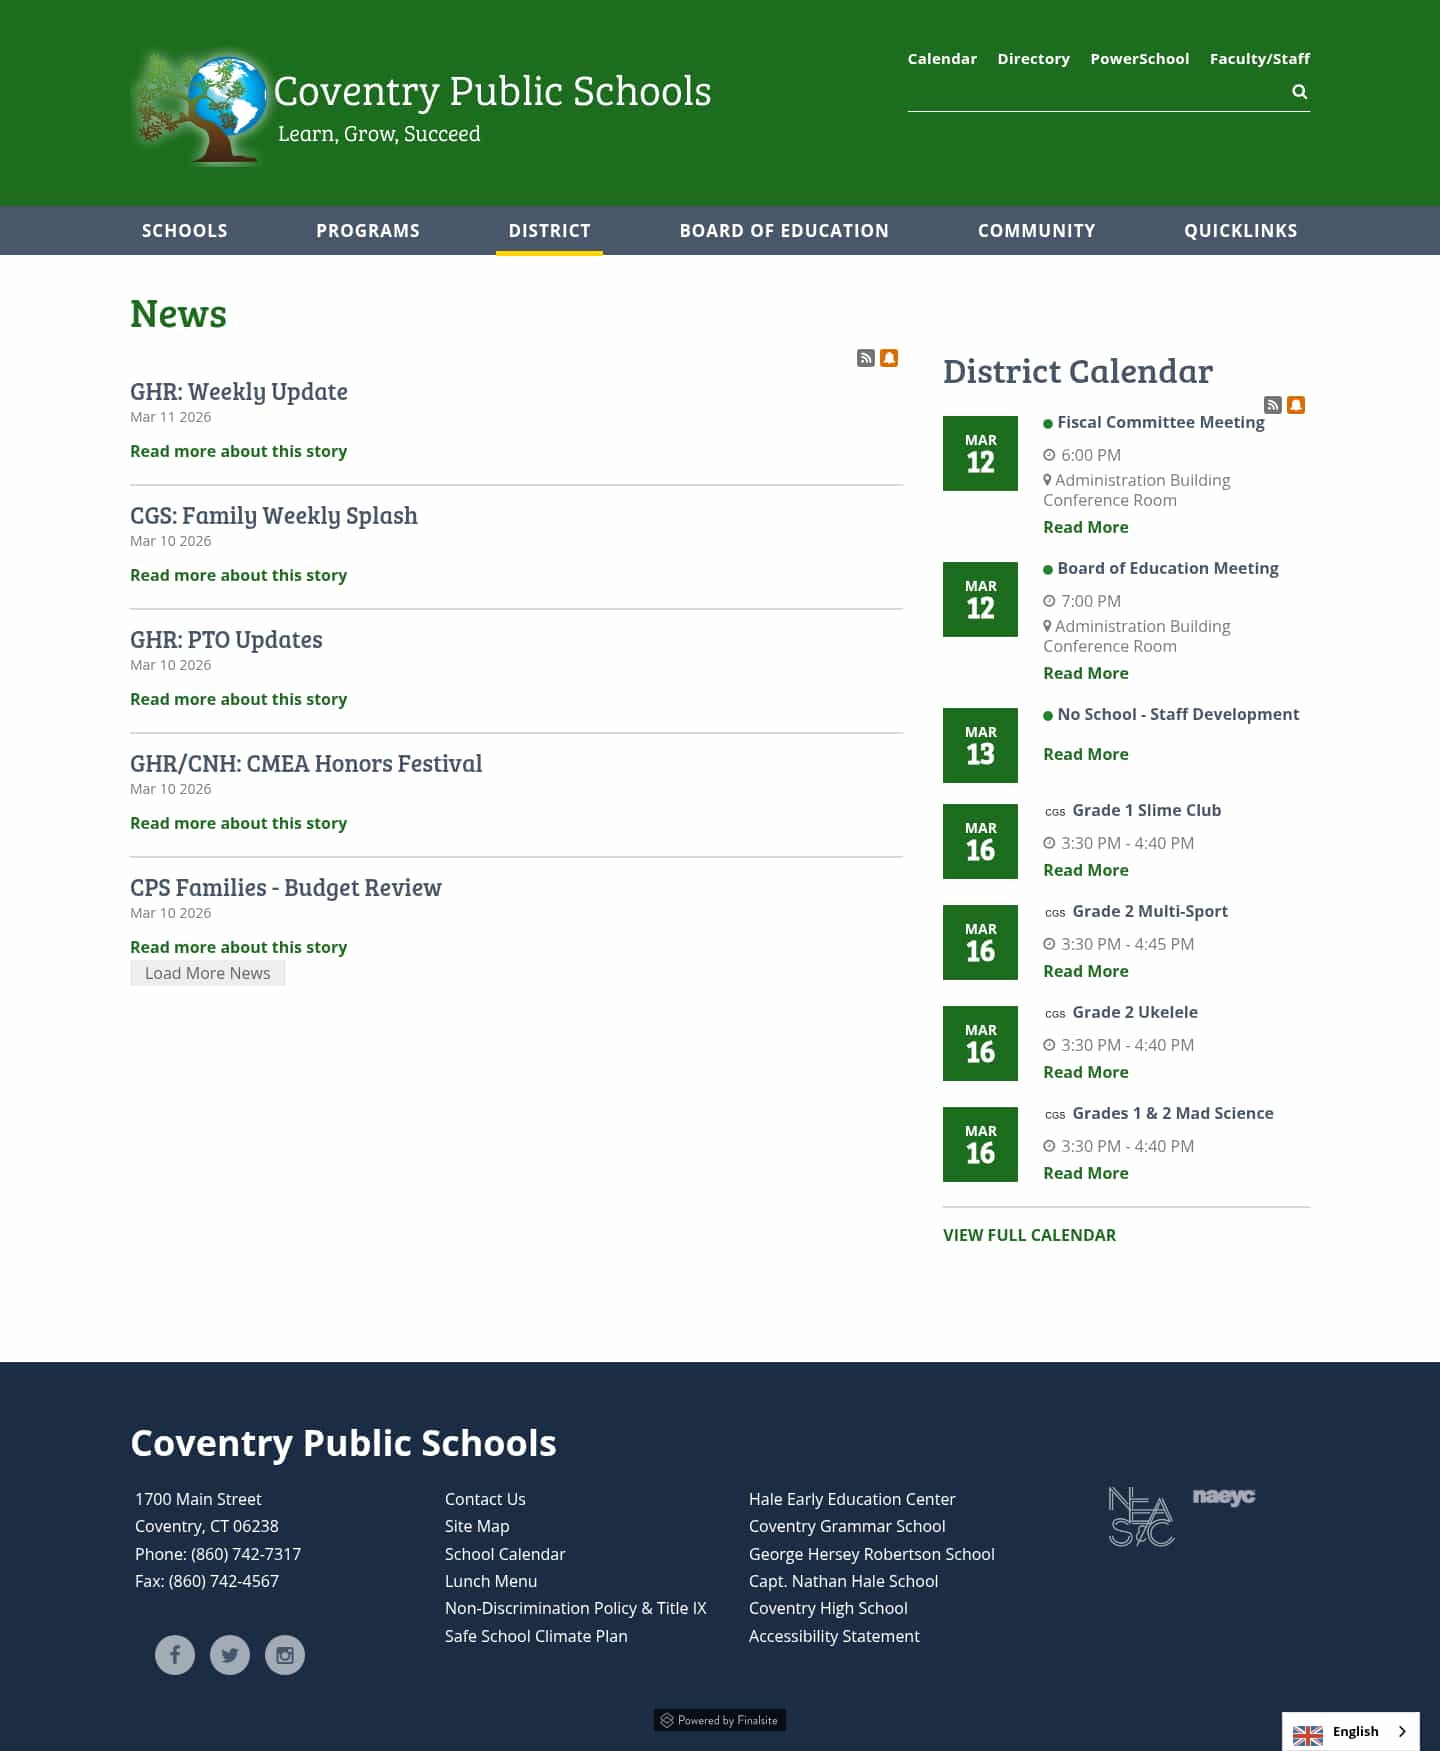1440x1751 pixels.
Task: Open Contact Us in footer
Action: [485, 1499]
